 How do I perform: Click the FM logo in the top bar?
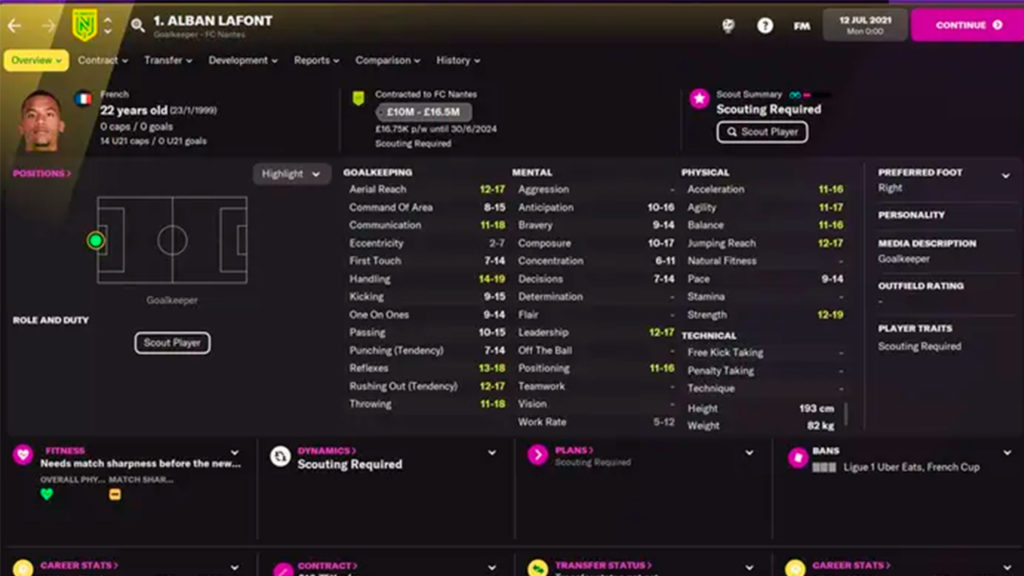point(801,25)
